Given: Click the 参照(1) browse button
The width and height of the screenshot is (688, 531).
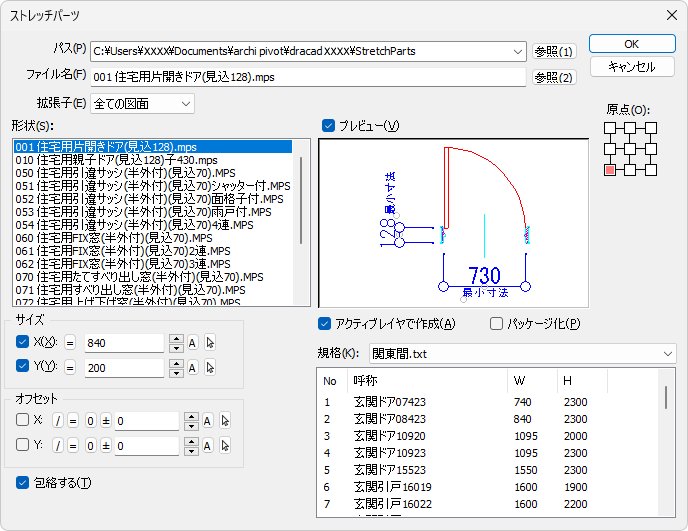Looking at the screenshot, I should pyautogui.click(x=554, y=51).
